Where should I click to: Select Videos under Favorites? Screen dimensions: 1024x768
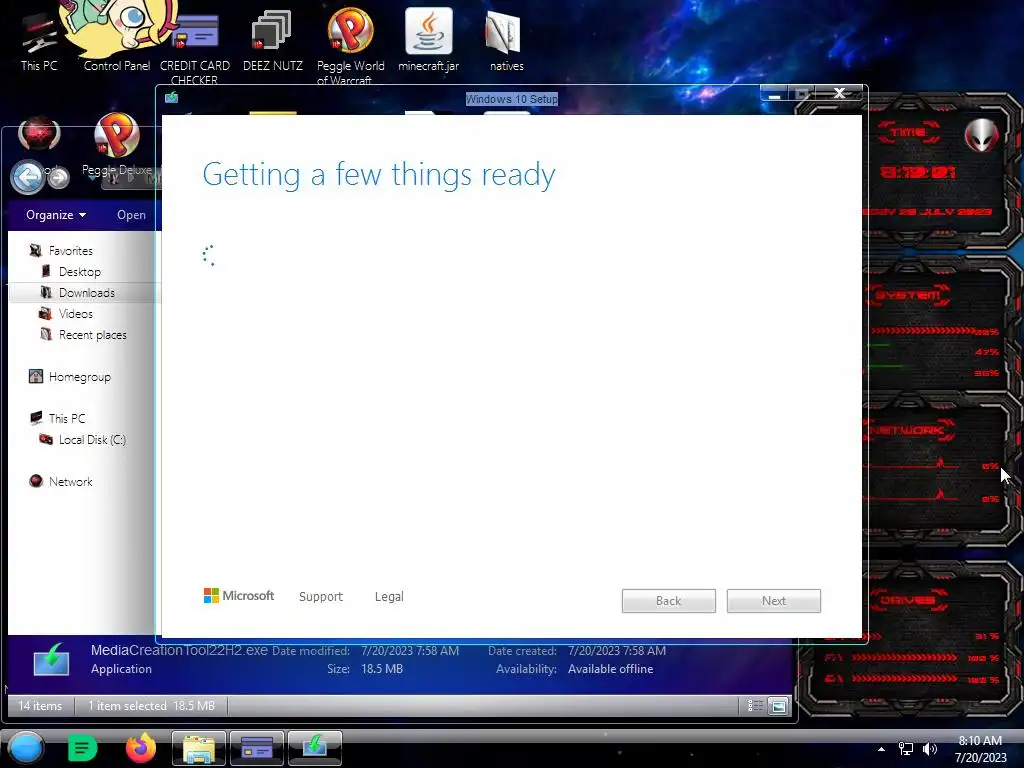pyautogui.click(x=76, y=313)
